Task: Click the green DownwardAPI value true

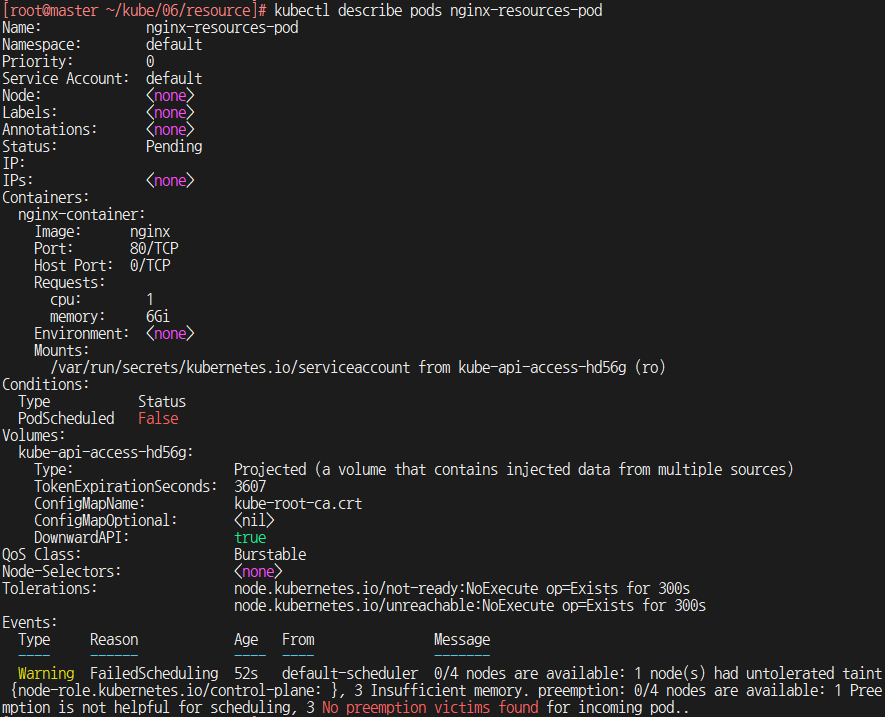Action: (x=250, y=537)
